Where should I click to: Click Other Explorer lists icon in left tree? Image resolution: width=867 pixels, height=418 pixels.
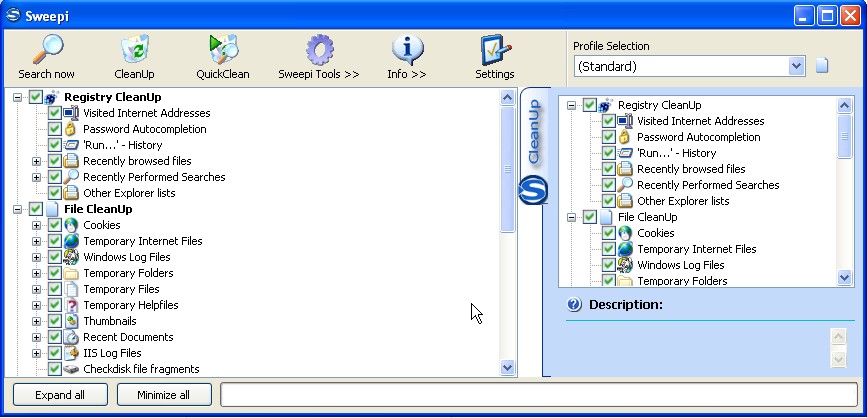coord(71,194)
